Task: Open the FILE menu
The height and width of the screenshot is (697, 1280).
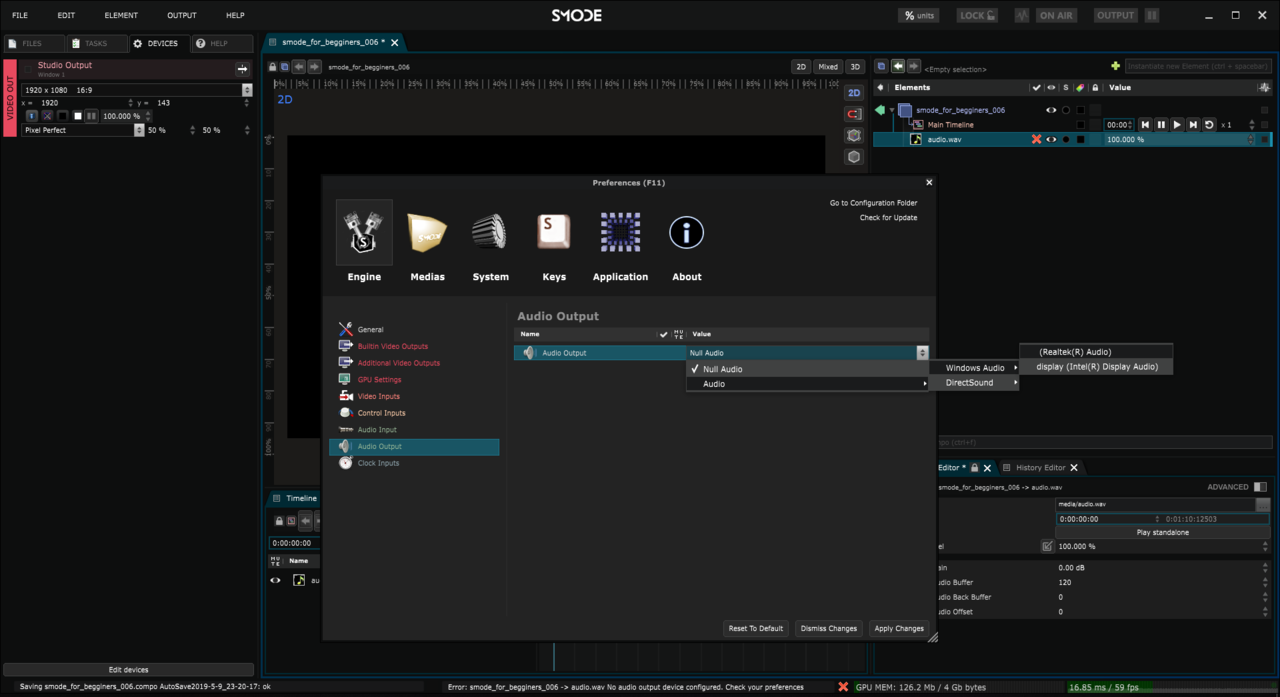Action: (x=20, y=16)
